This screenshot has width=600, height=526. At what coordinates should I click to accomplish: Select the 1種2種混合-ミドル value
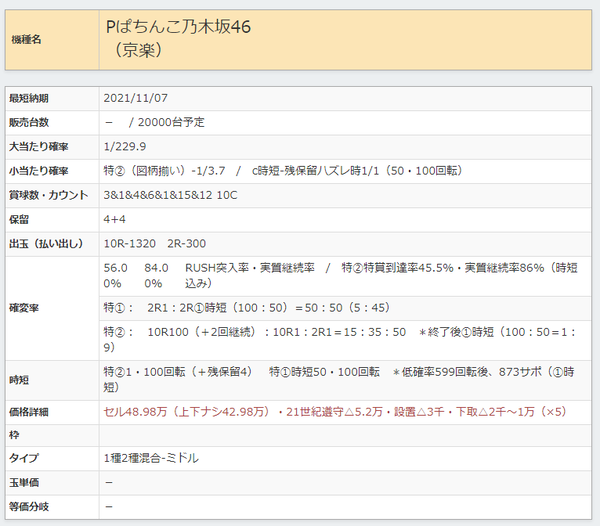151,458
